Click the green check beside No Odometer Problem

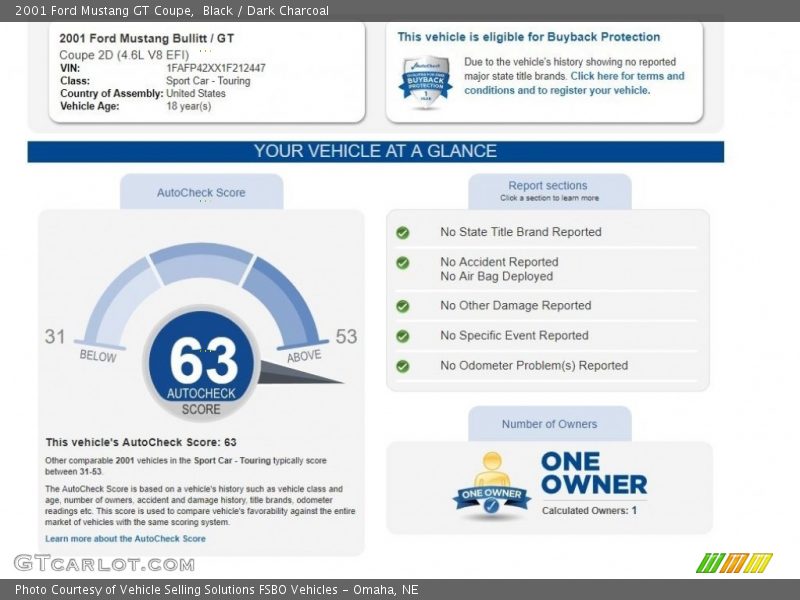click(x=402, y=366)
